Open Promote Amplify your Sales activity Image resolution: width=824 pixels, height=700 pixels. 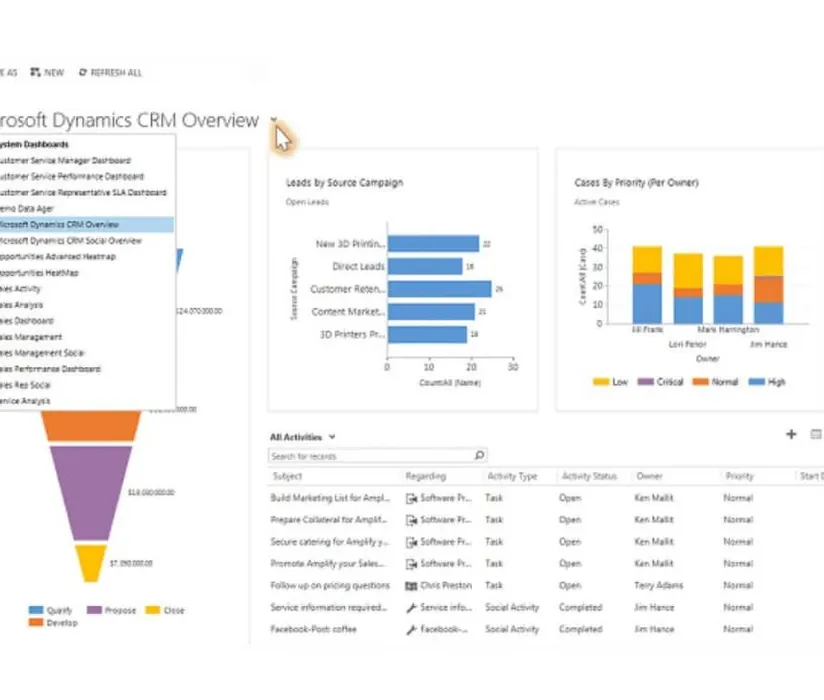(328, 563)
